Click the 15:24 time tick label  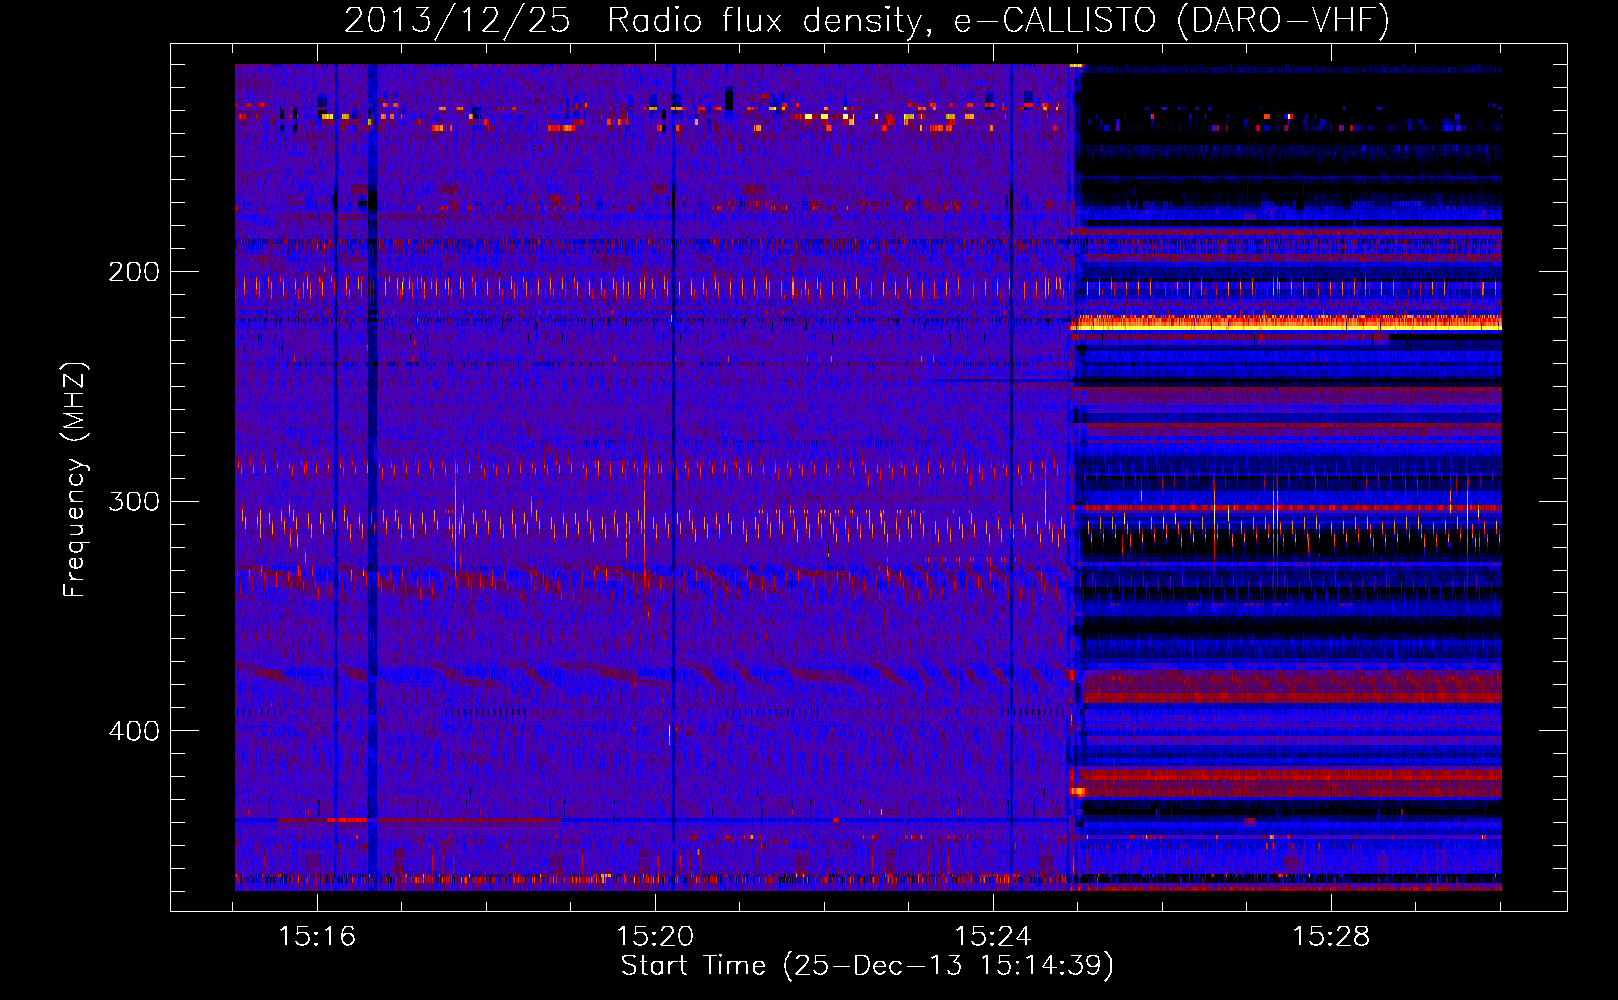pyautogui.click(x=993, y=936)
